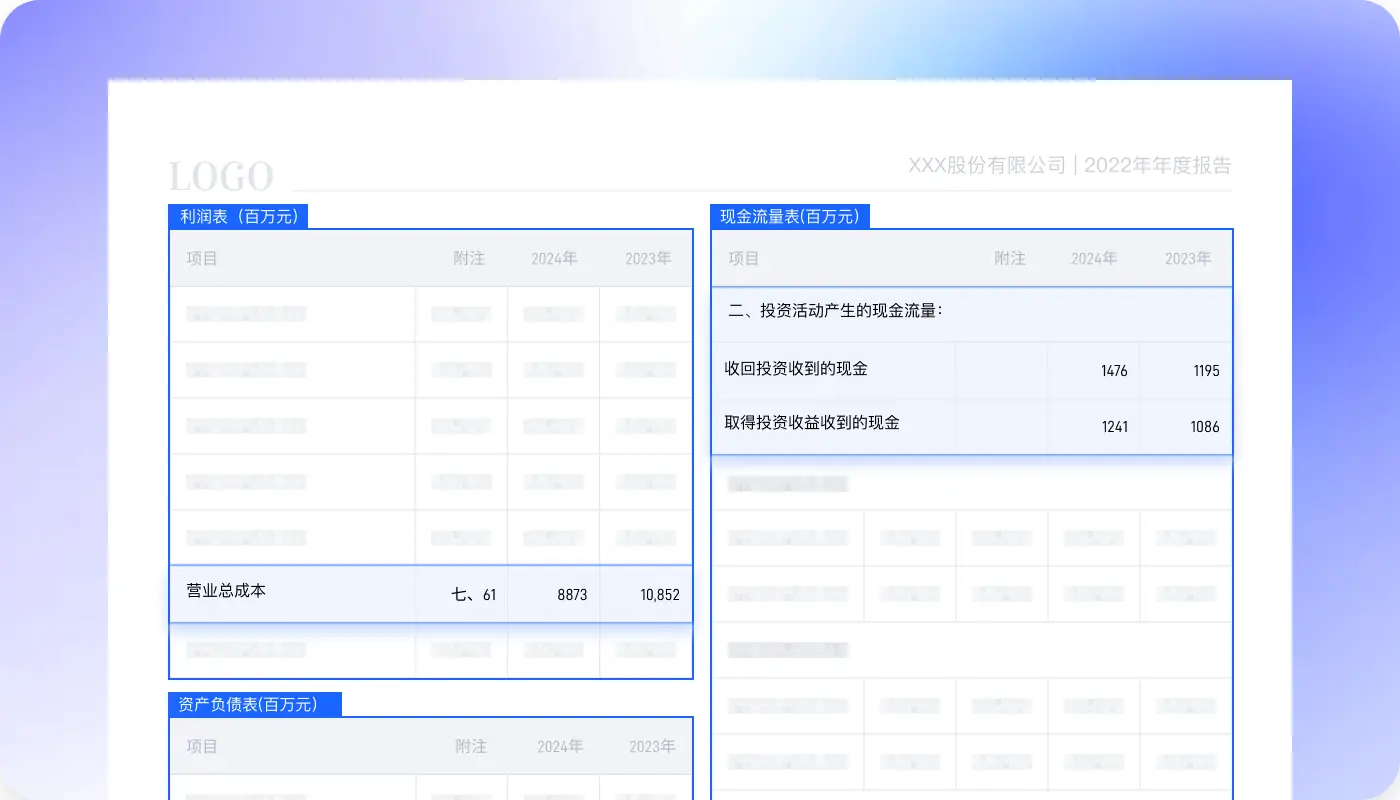Click the 10,852 value for 营业总成本
Image resolution: width=1400 pixels, height=800 pixels.
pos(659,593)
